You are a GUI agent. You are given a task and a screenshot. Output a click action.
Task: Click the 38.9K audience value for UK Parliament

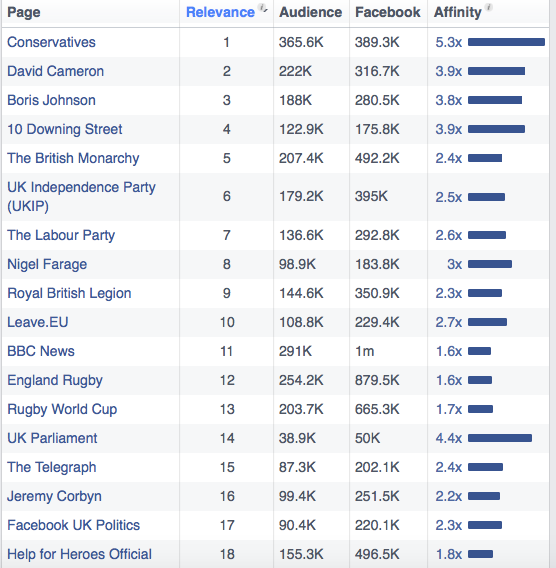297,438
